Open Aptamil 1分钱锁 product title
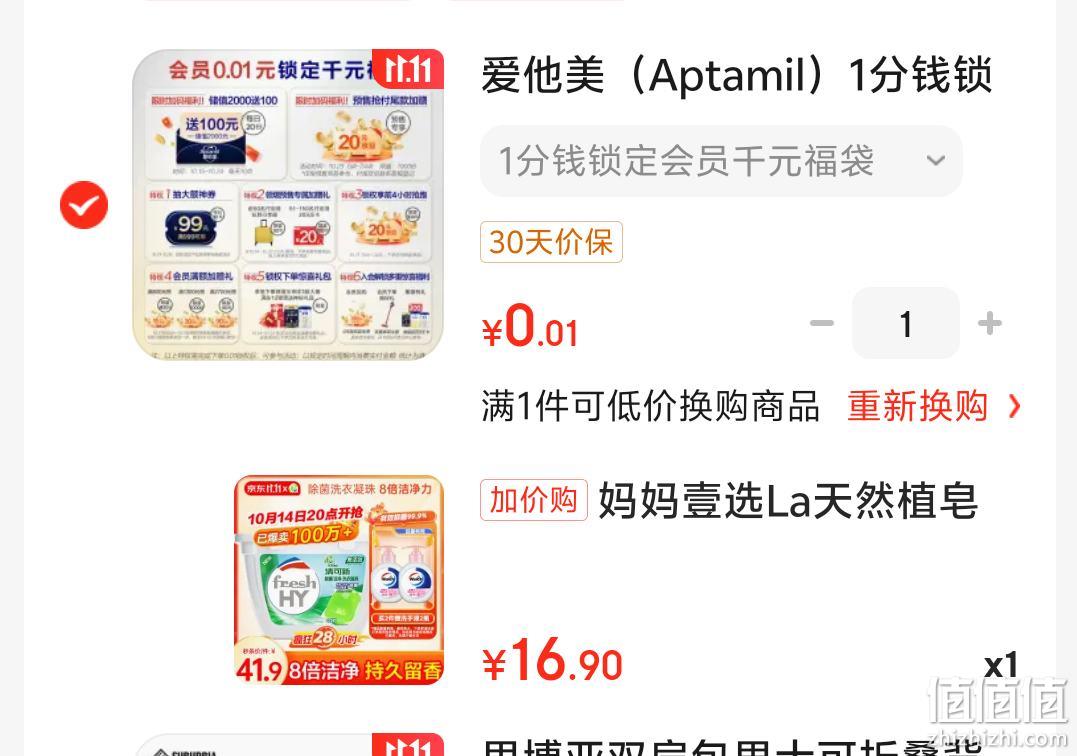Viewport: 1077px width, 756px height. tap(736, 74)
